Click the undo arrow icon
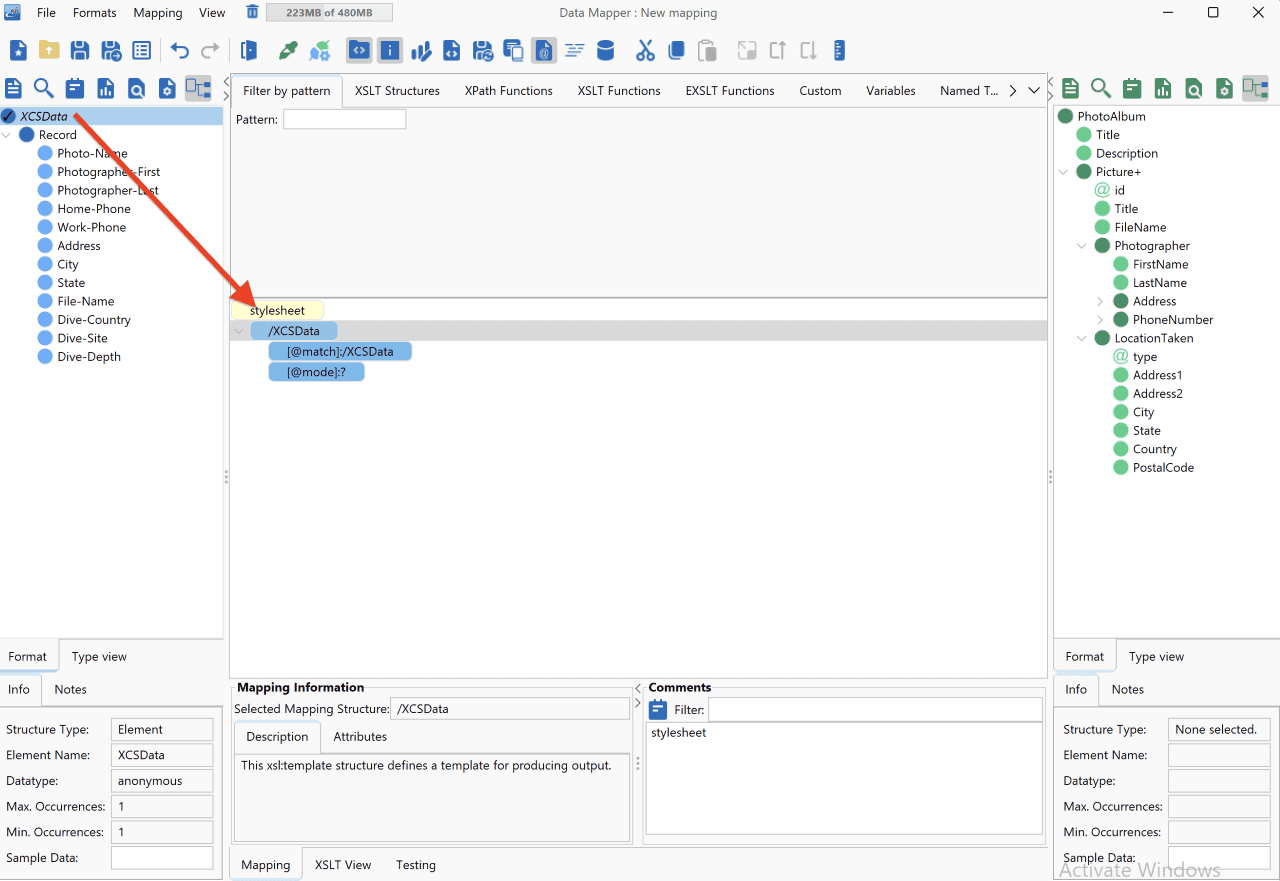The image size is (1280, 881). click(180, 50)
